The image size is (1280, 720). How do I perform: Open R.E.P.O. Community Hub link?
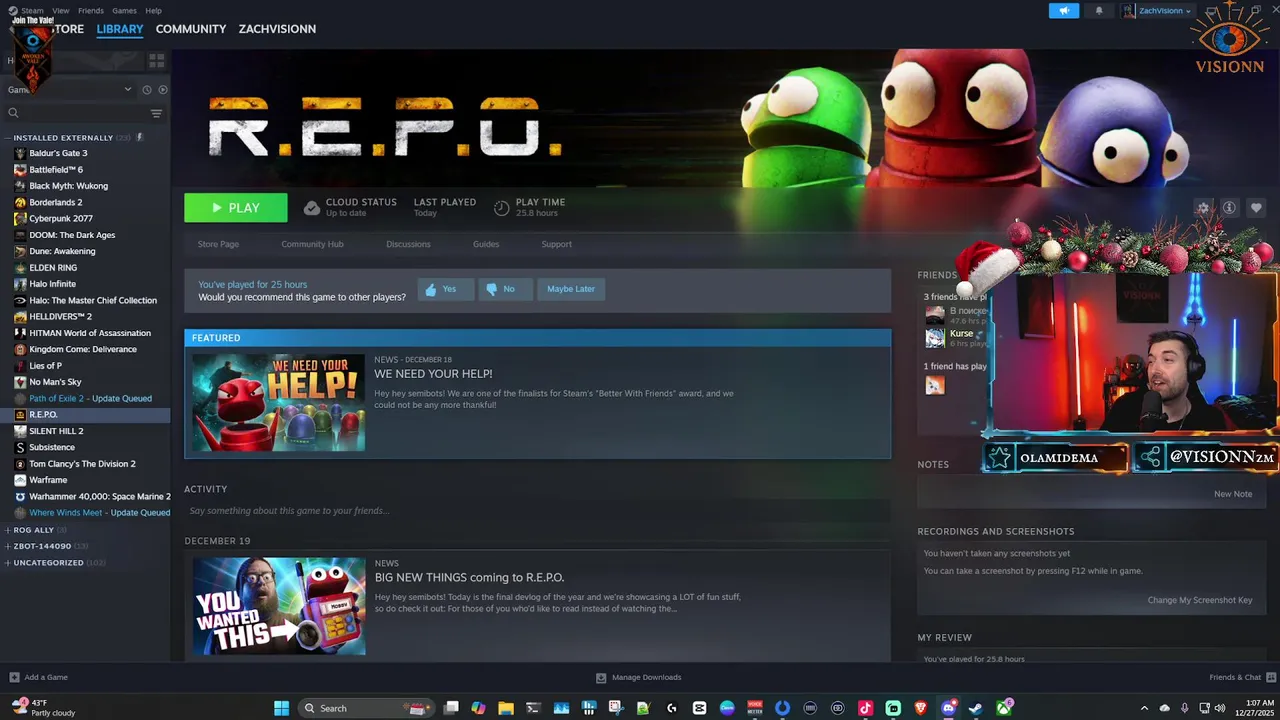312,244
